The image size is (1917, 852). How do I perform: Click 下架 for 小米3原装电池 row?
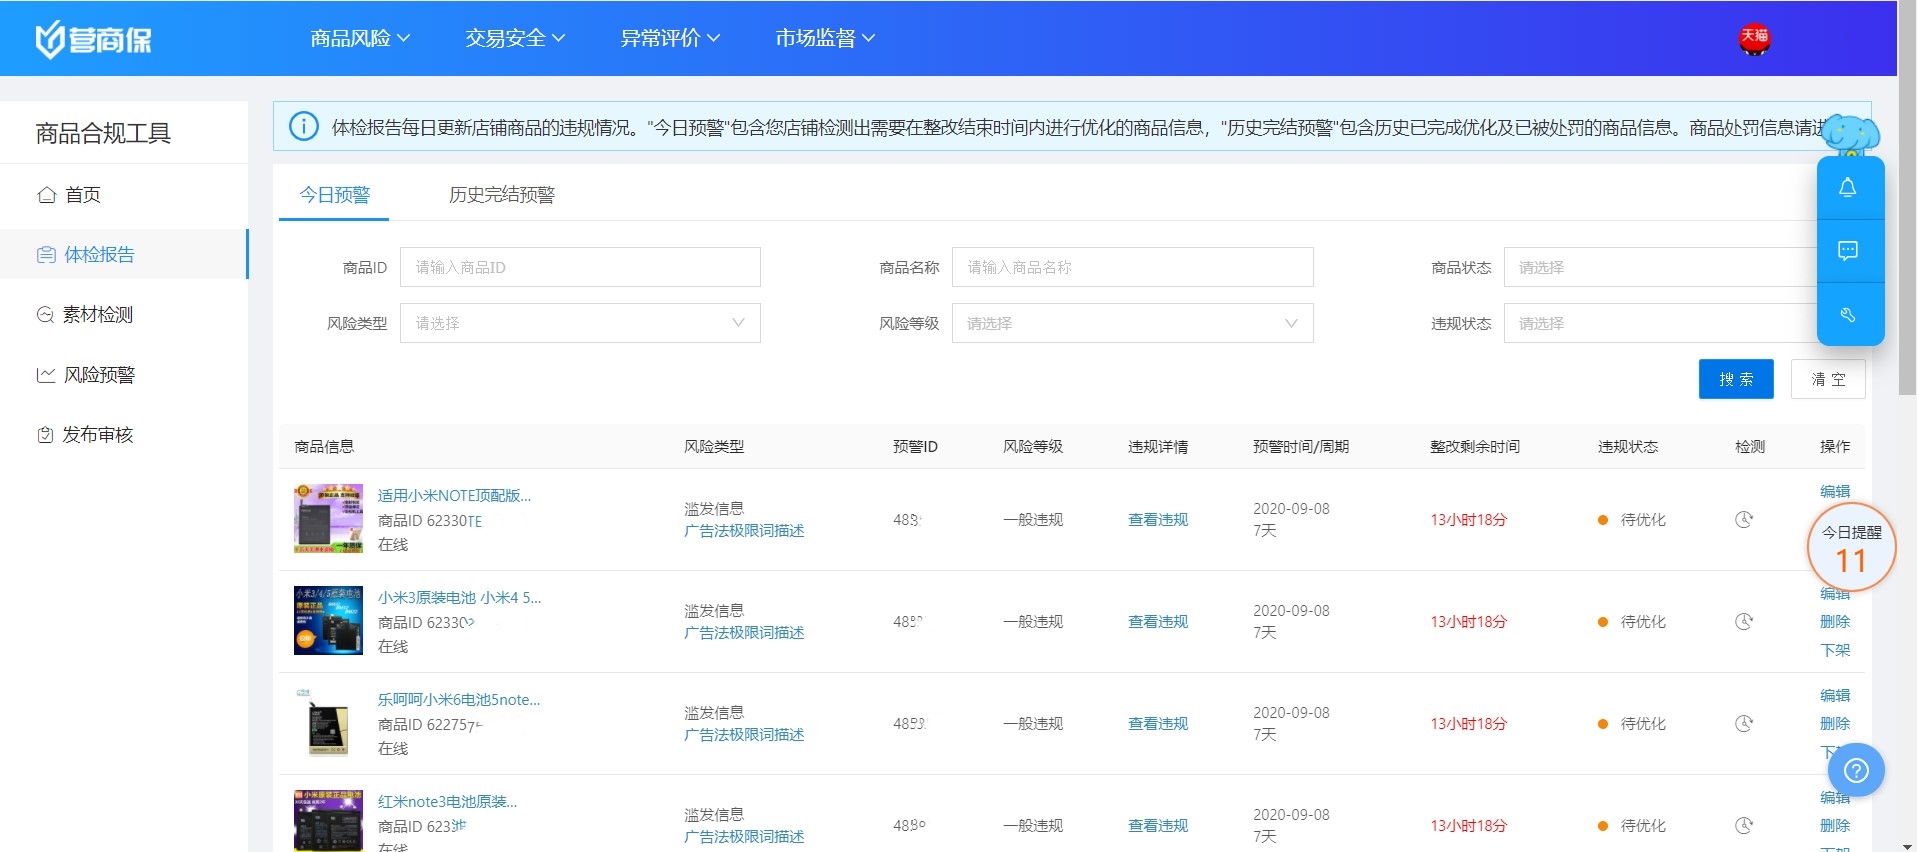click(1835, 649)
